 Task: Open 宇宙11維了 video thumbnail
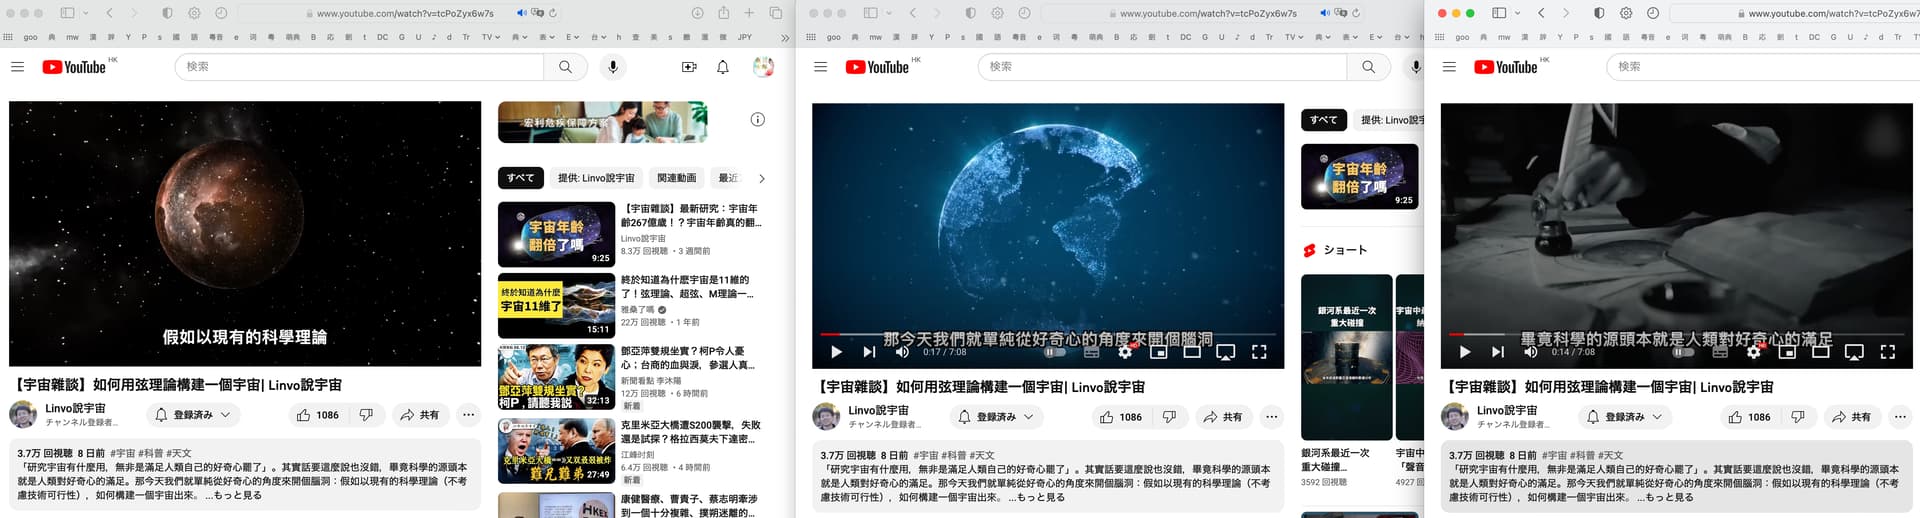pyautogui.click(x=557, y=305)
